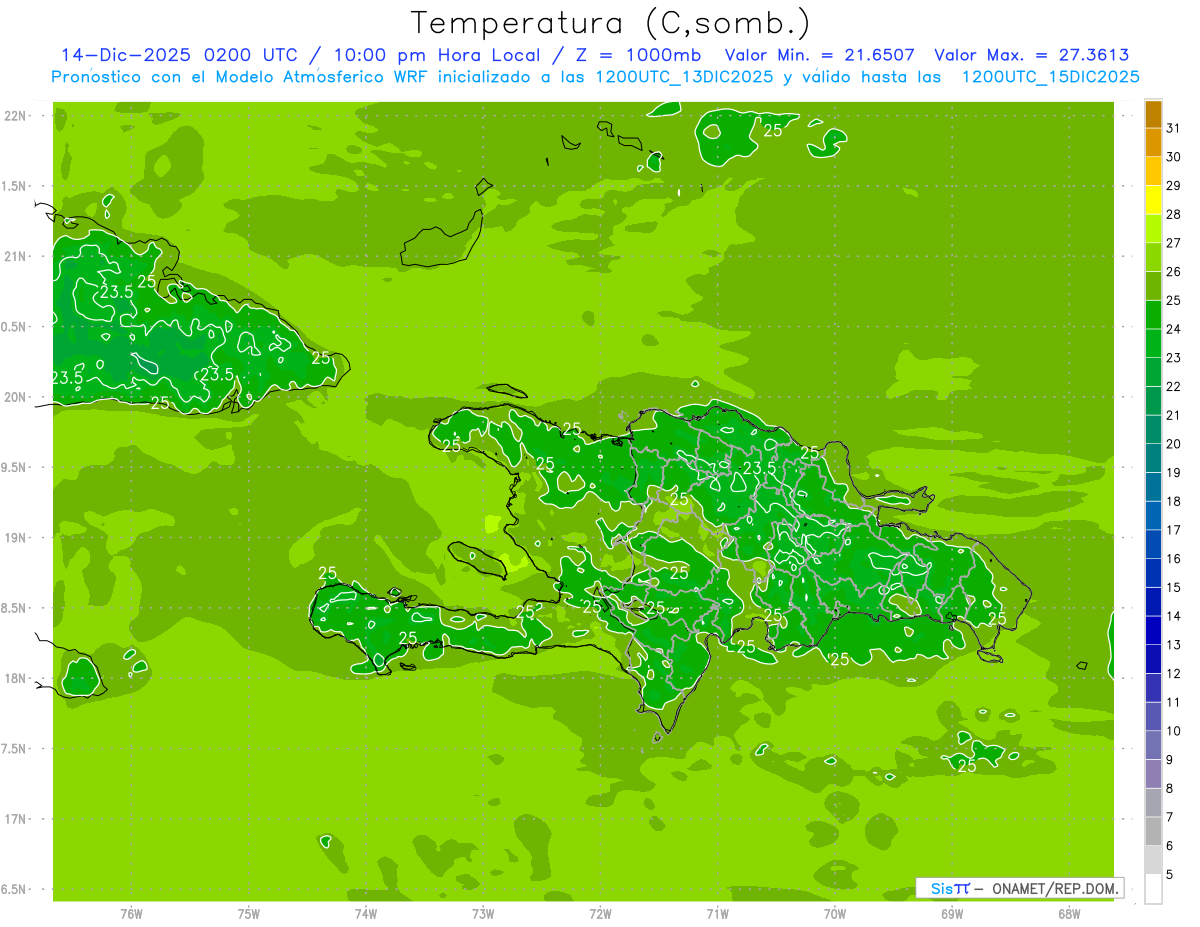Click the legend scale value "31"
The image size is (1200, 927).
click(x=1174, y=128)
